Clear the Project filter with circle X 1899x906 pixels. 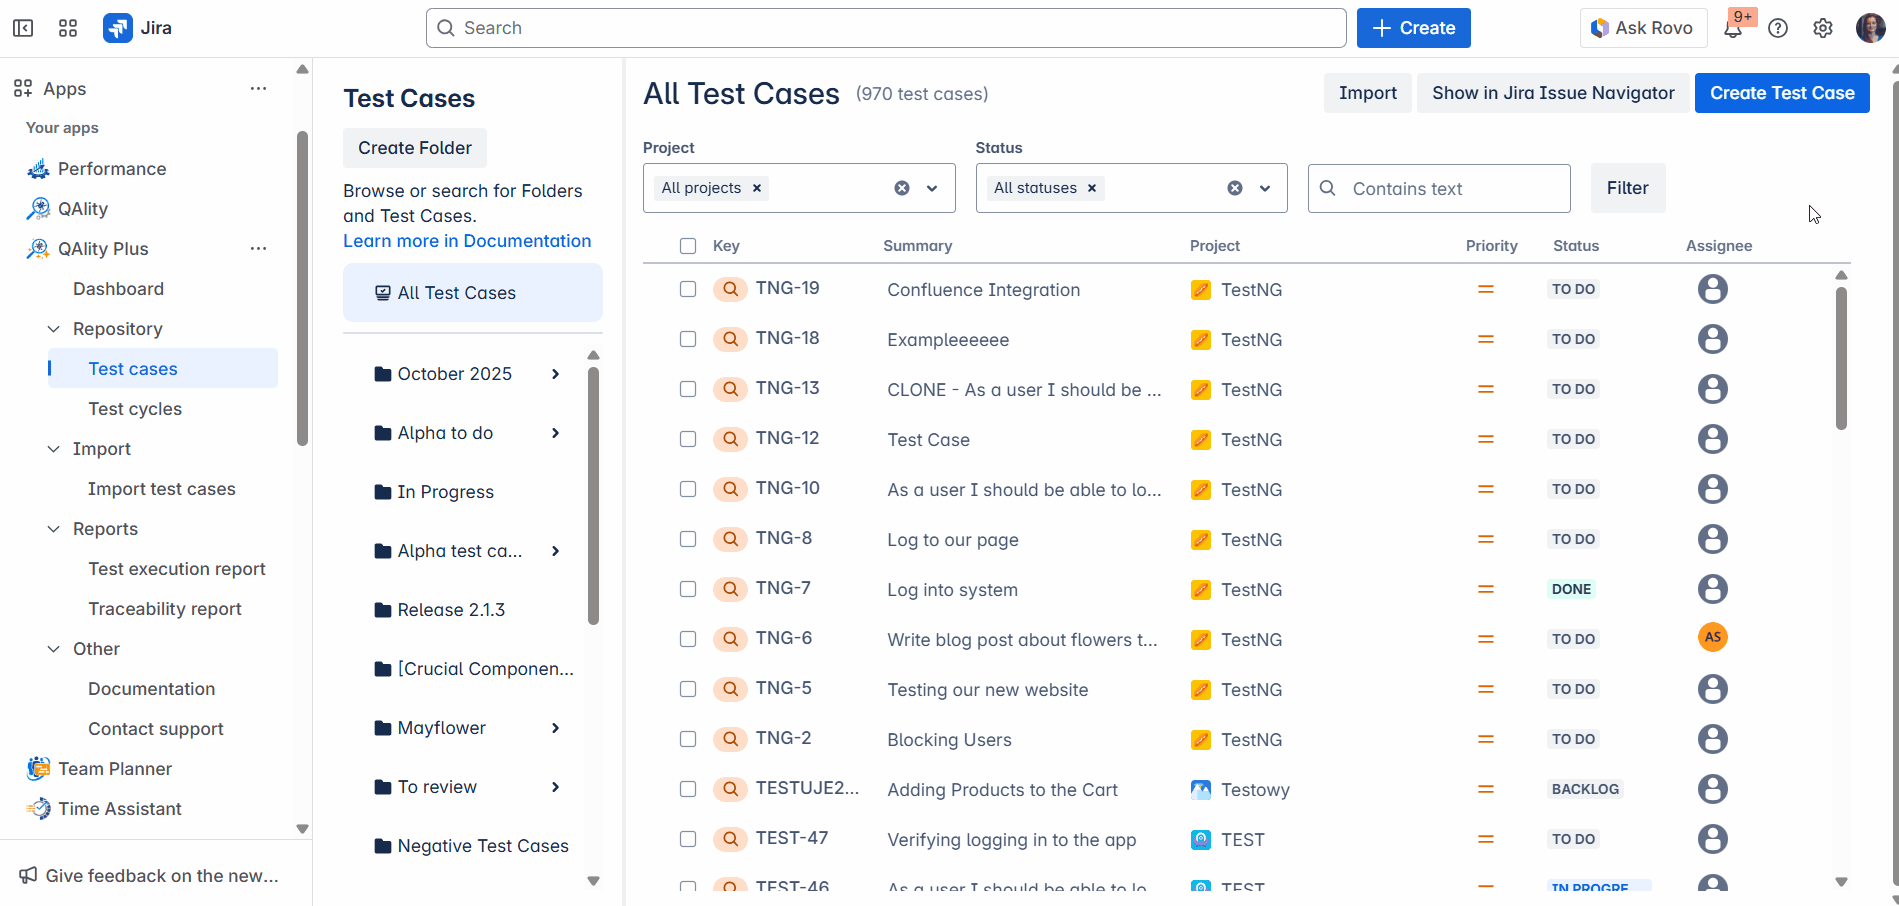click(902, 188)
